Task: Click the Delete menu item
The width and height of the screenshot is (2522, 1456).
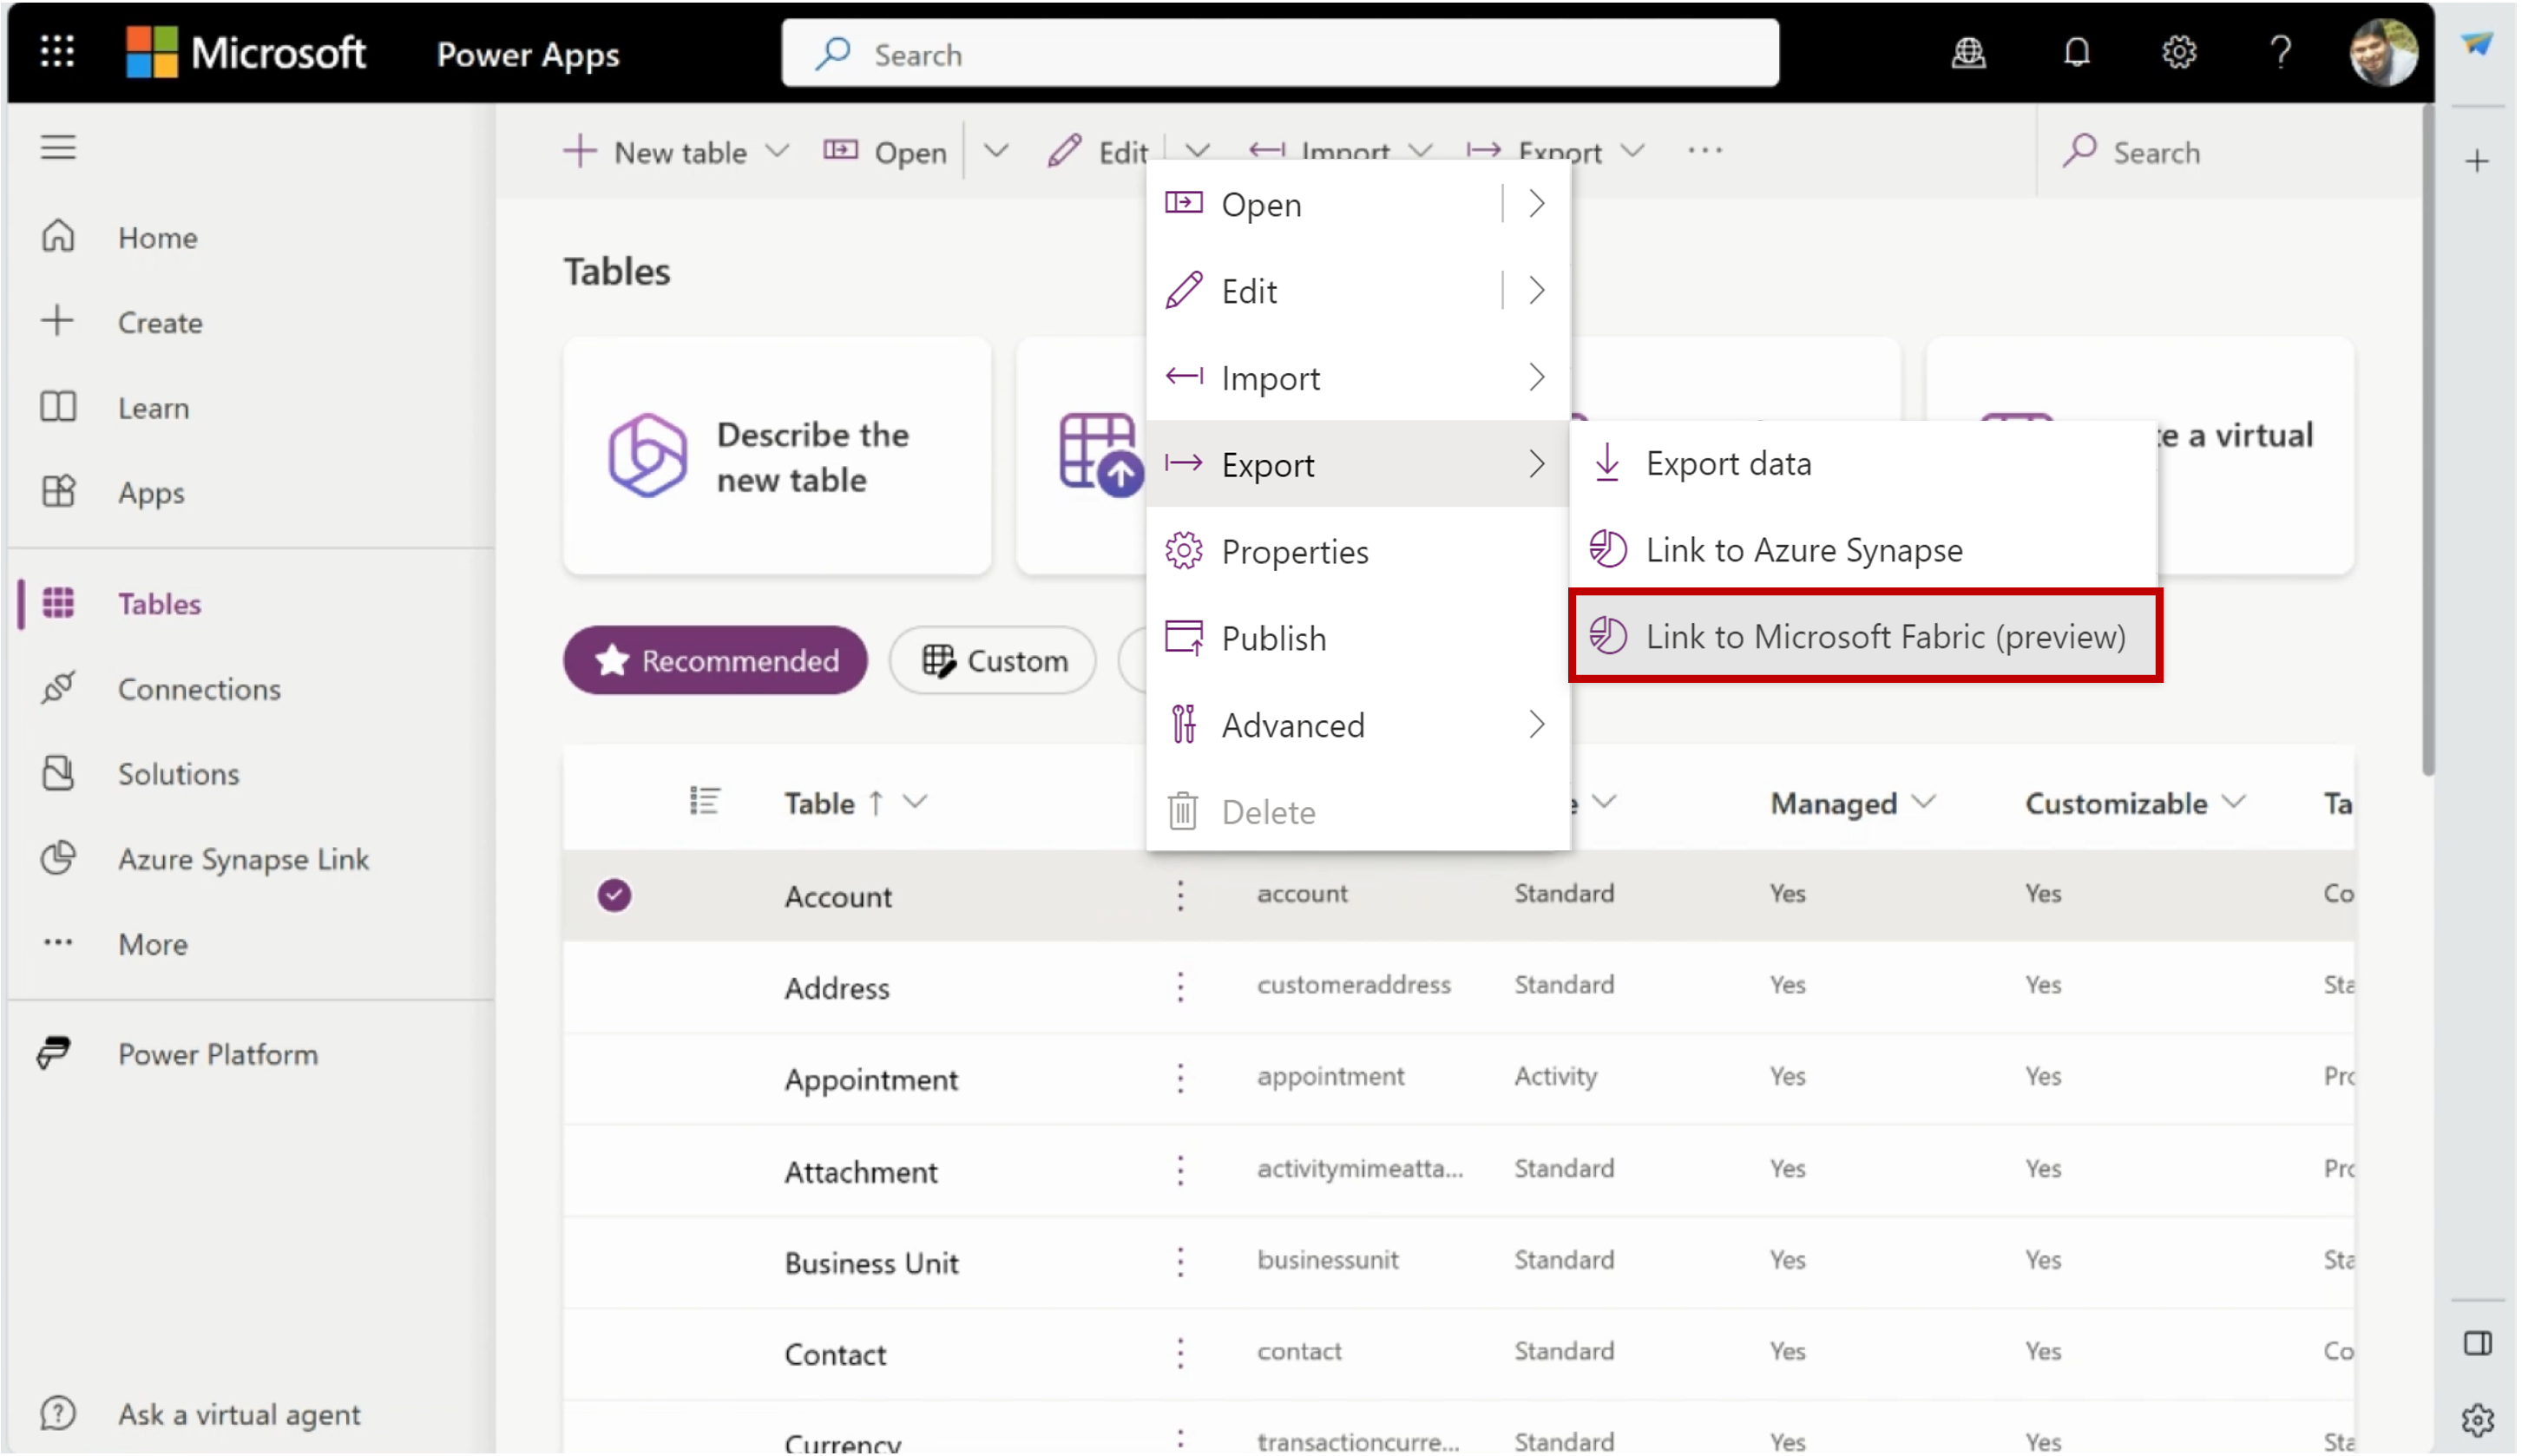Action: tap(1269, 810)
